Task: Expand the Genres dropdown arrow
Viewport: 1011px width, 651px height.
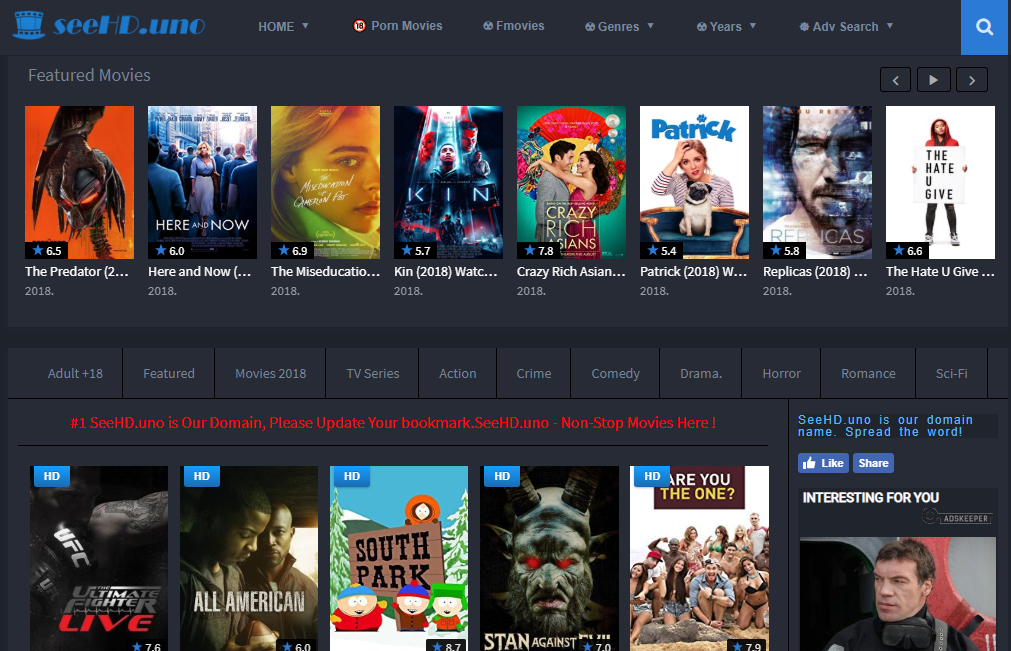Action: [x=651, y=26]
